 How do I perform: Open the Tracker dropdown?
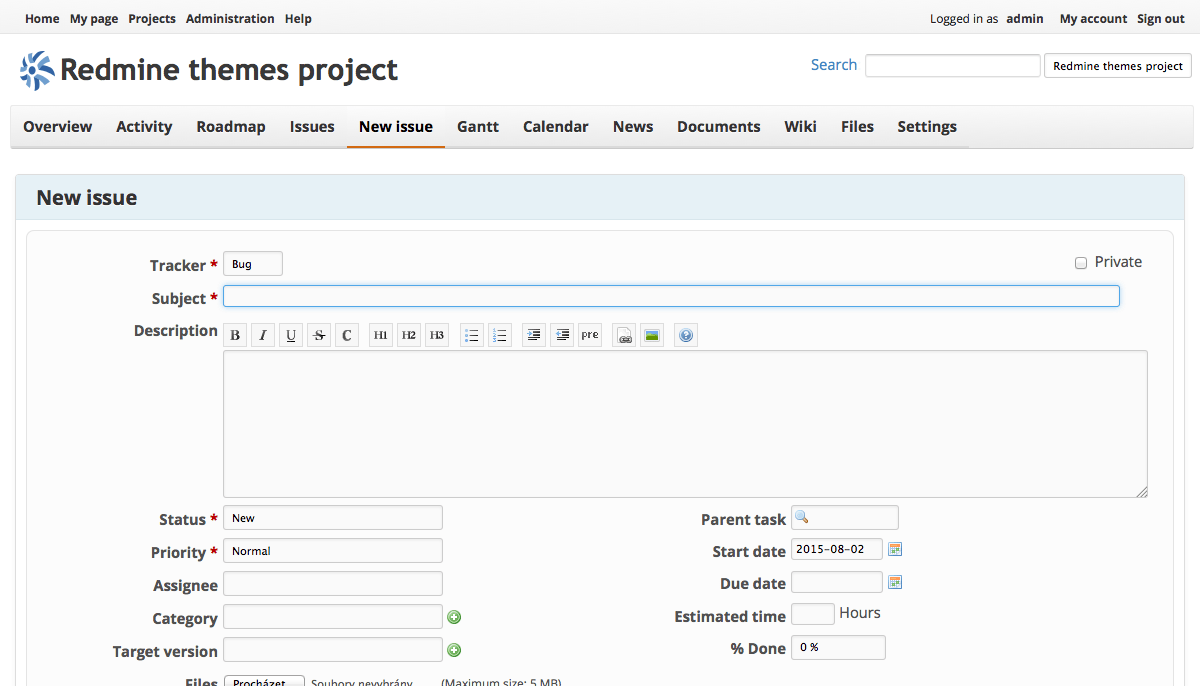coord(253,264)
